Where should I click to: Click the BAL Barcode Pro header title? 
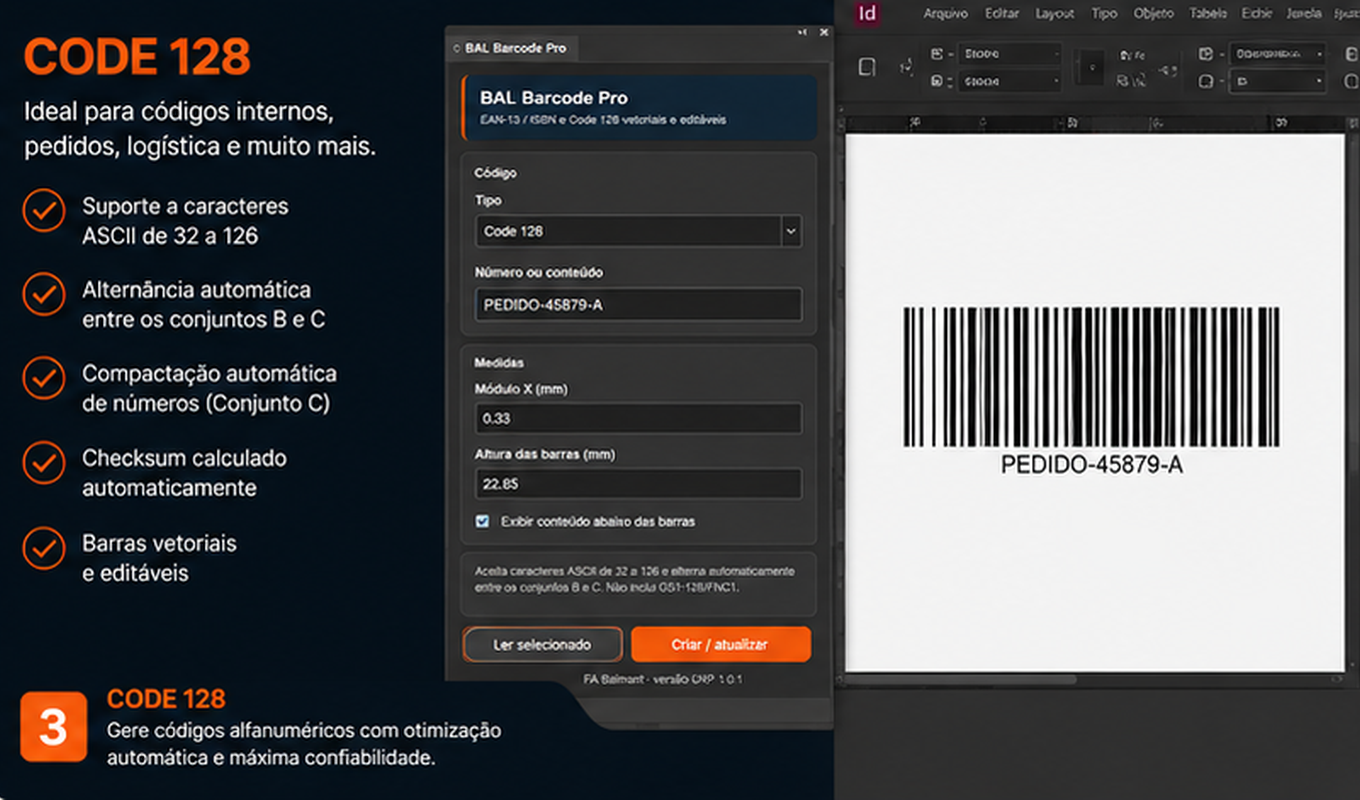(x=554, y=98)
